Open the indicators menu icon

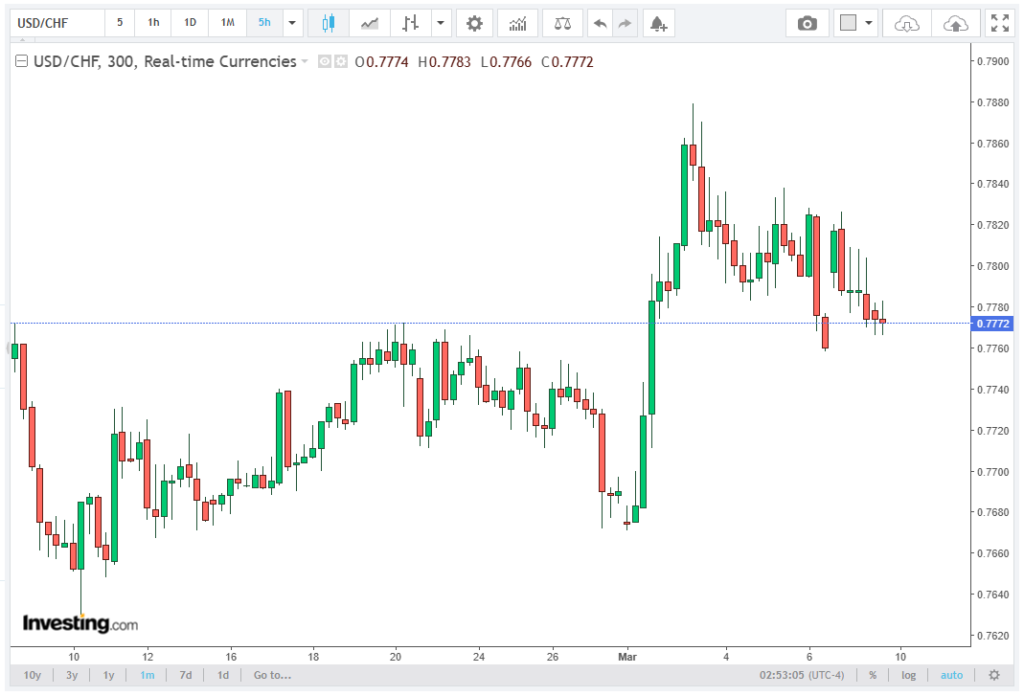tap(517, 23)
